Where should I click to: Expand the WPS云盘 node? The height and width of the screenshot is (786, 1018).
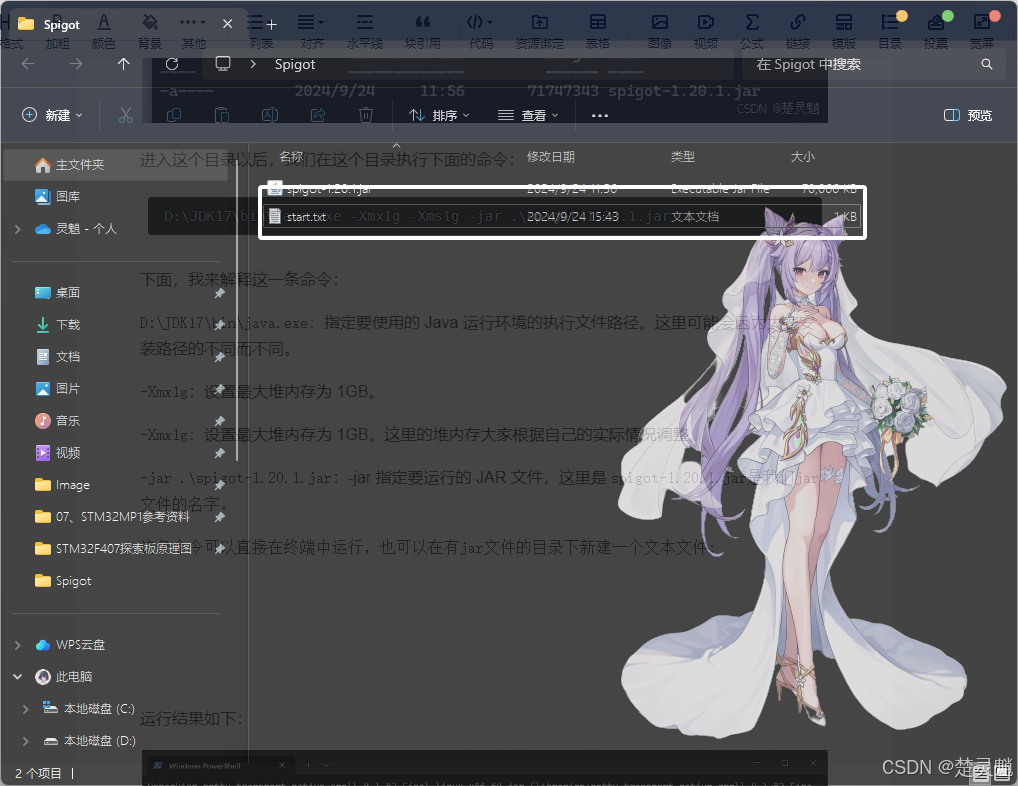click(x=18, y=645)
